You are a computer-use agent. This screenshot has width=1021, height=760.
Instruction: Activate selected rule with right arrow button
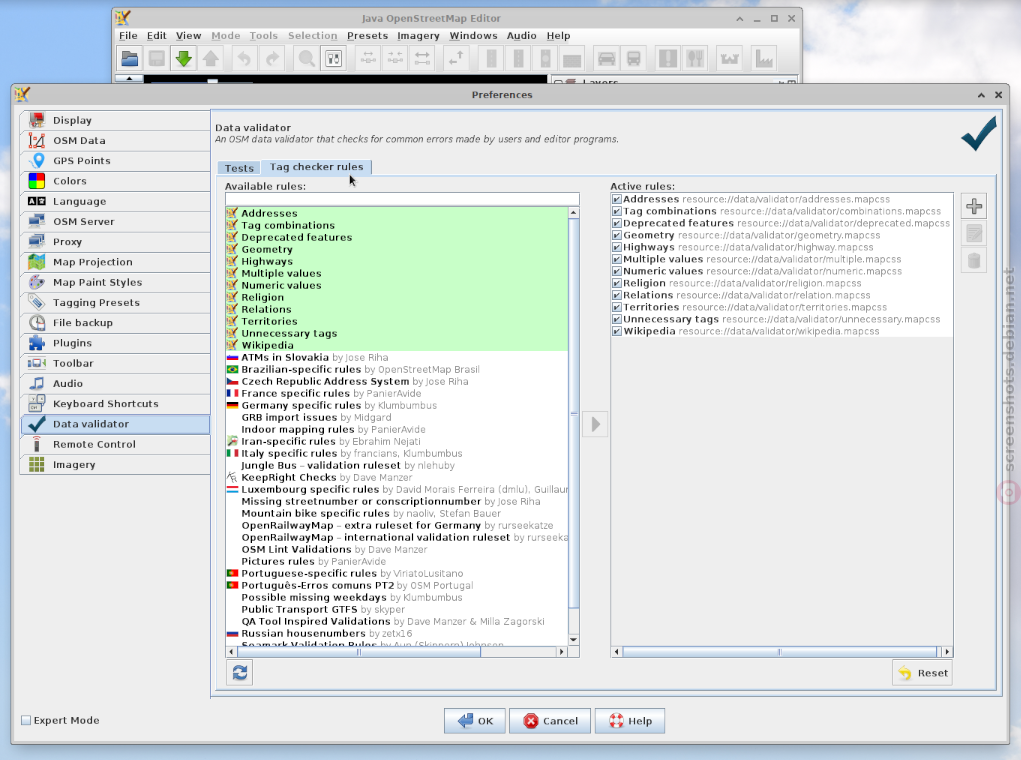(x=595, y=425)
